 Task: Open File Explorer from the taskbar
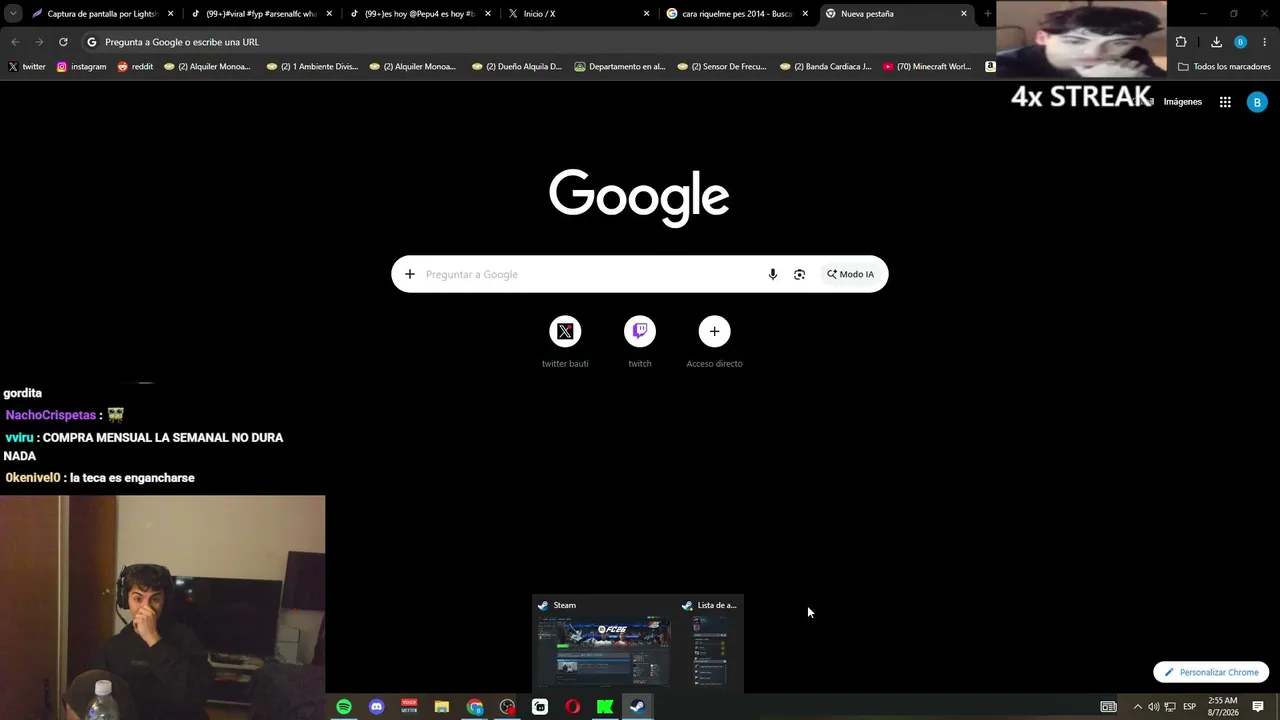coord(442,707)
